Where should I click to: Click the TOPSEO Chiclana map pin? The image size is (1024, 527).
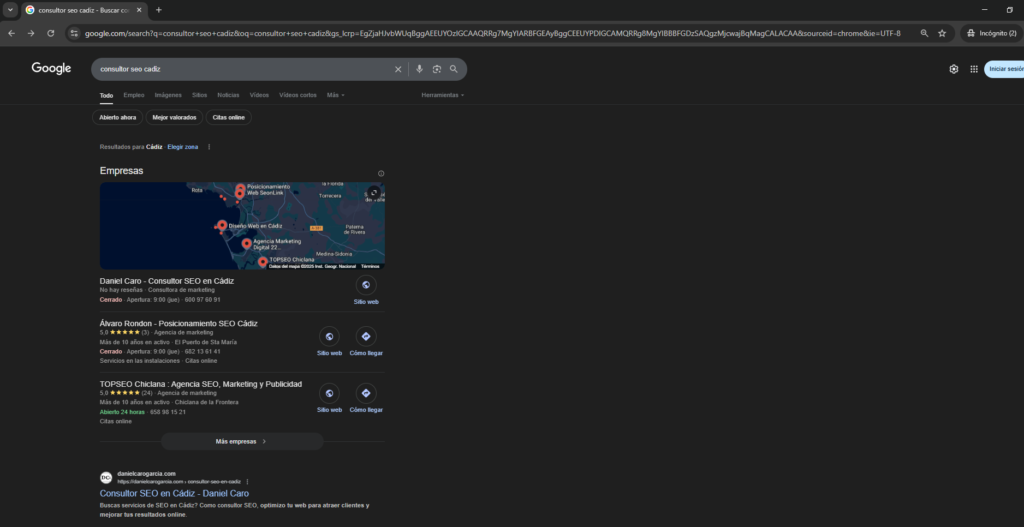point(263,262)
